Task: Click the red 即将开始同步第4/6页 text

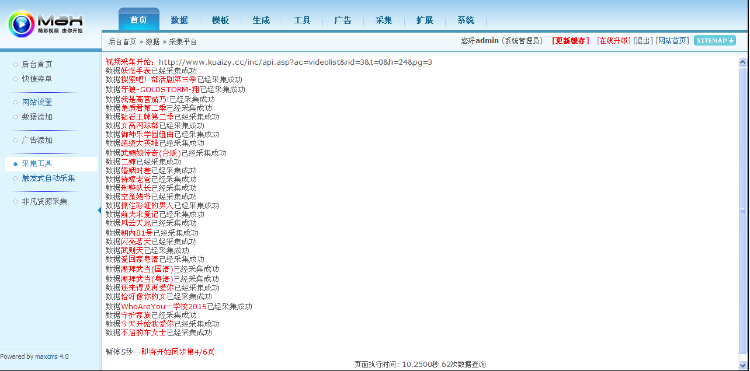Action: (x=178, y=352)
